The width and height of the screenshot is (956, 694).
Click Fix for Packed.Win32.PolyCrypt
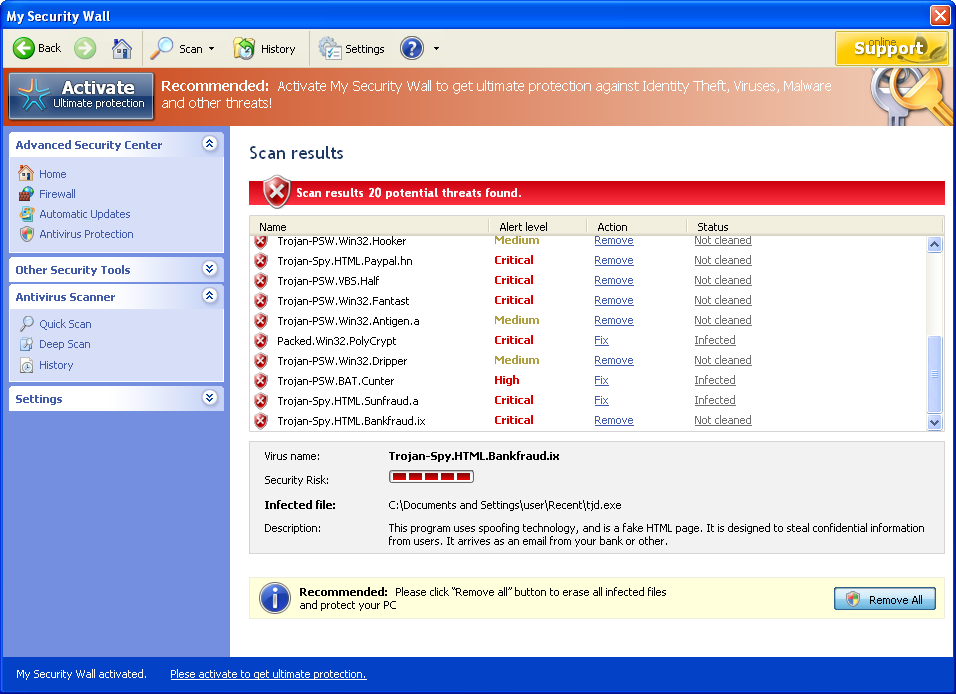point(601,340)
